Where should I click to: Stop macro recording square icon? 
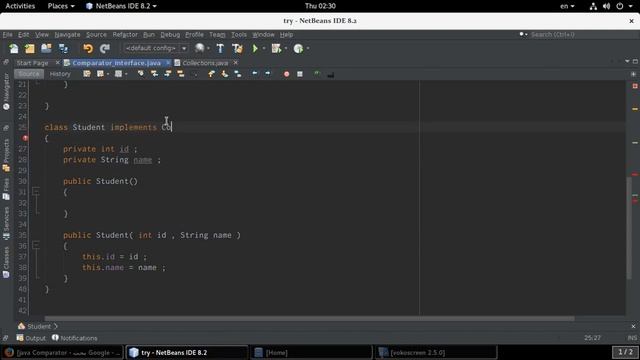(300, 74)
